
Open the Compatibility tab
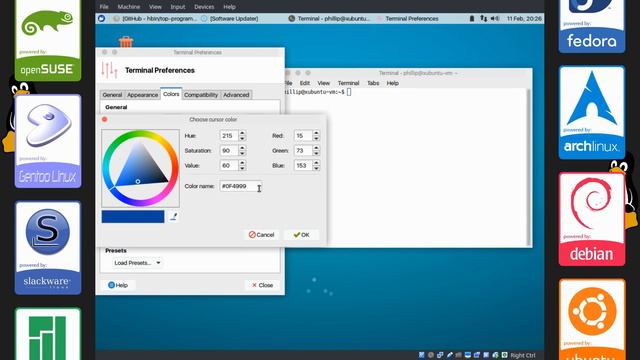[x=201, y=95]
